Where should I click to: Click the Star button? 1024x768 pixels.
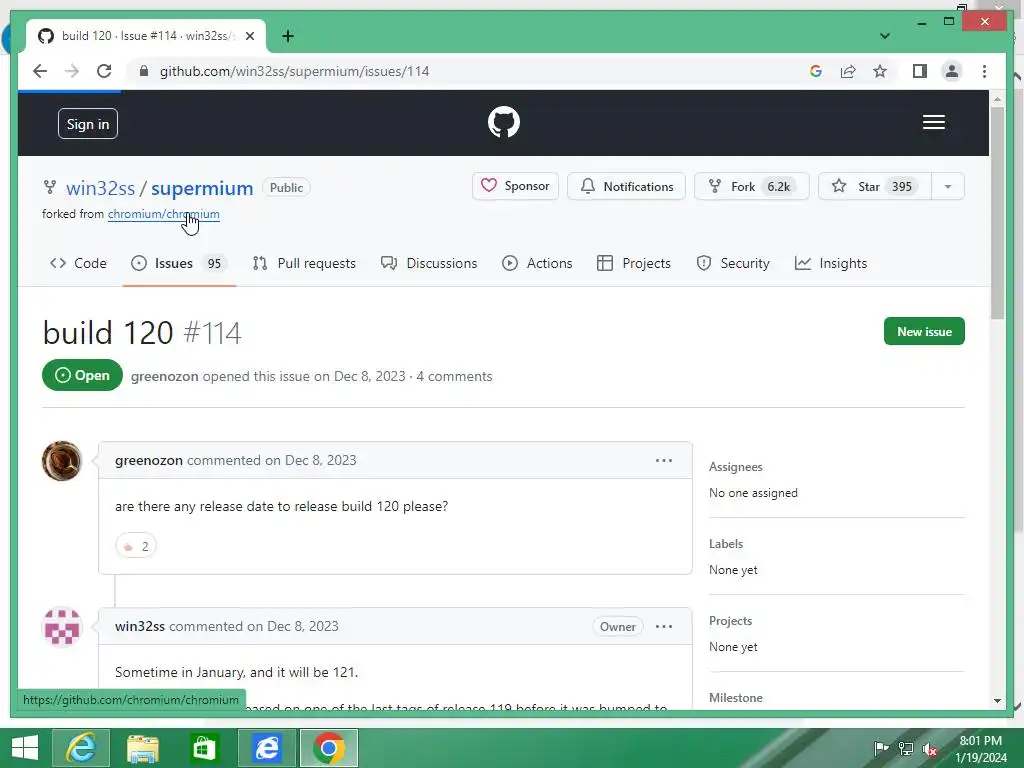874,186
